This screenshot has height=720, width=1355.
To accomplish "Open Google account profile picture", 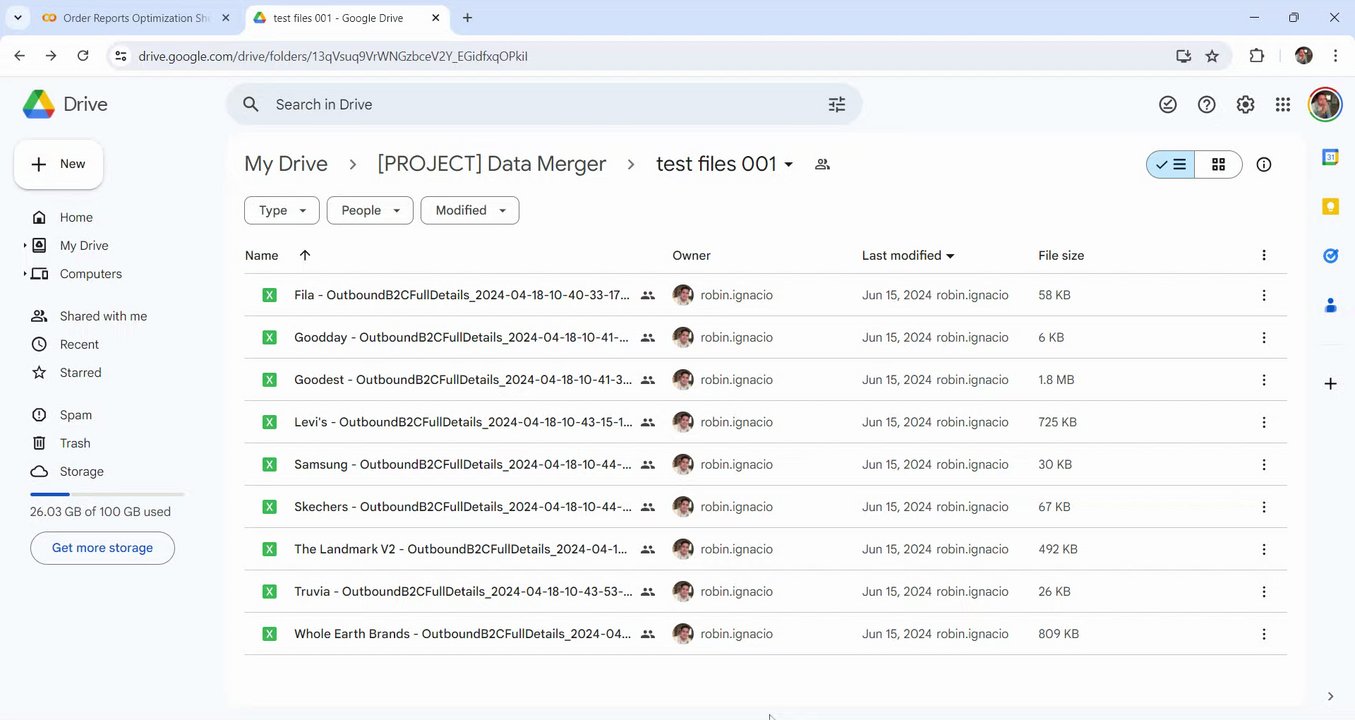I will pyautogui.click(x=1325, y=104).
